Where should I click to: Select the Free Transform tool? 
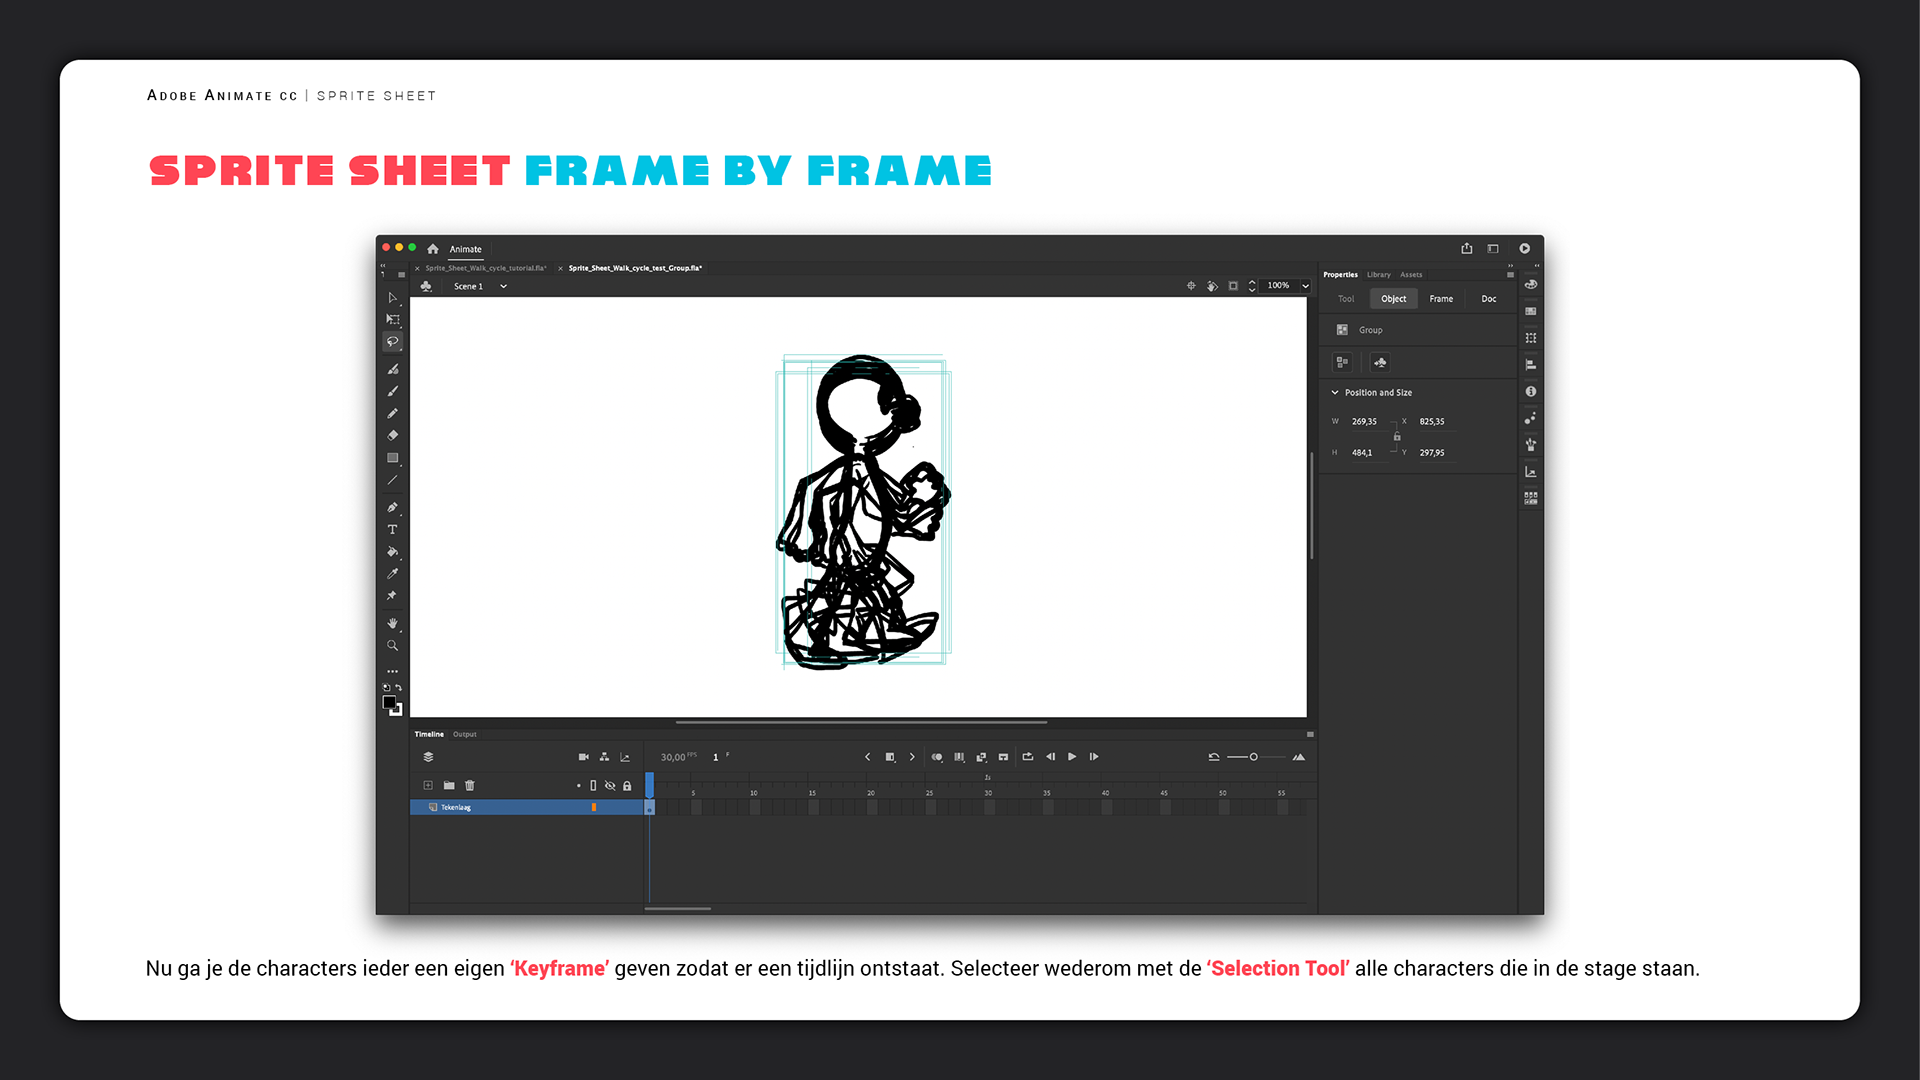pos(393,320)
